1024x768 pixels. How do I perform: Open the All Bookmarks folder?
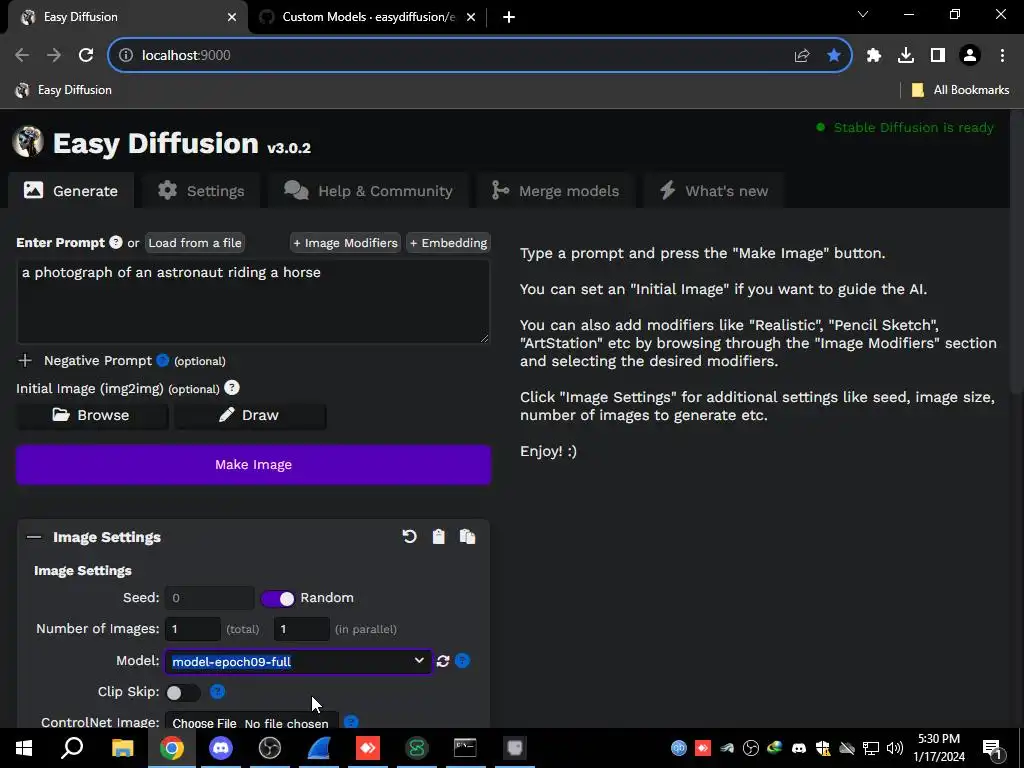[x=960, y=90]
